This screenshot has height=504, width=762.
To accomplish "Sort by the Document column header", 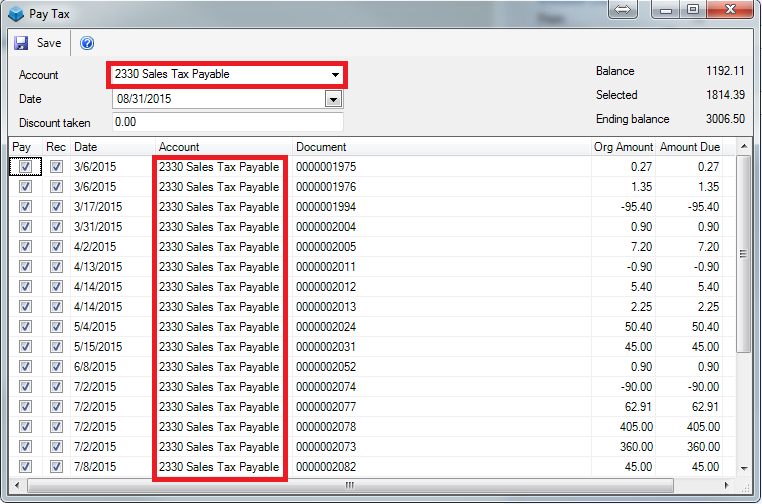I will (440, 147).
